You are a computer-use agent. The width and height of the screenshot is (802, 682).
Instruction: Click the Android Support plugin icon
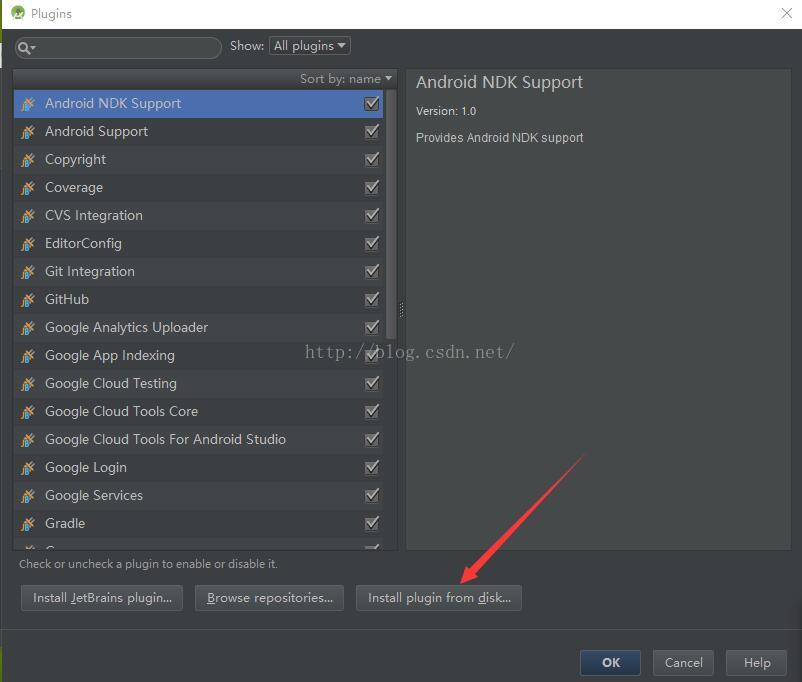pos(28,132)
